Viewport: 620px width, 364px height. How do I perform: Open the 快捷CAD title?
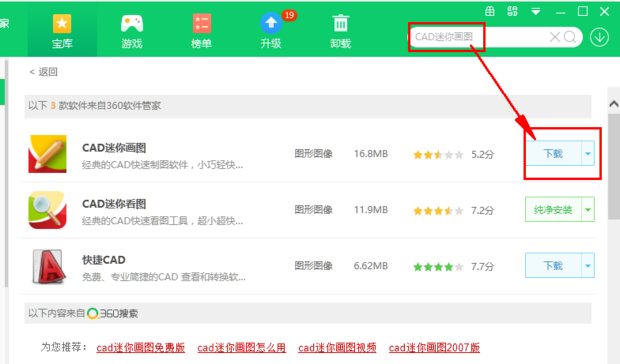[104, 260]
